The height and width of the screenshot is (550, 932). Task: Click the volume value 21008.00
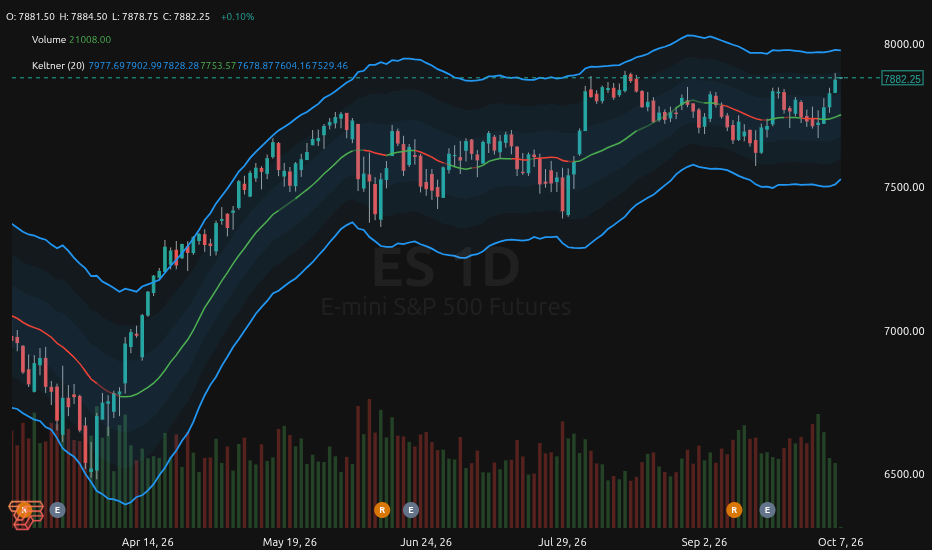pos(90,40)
